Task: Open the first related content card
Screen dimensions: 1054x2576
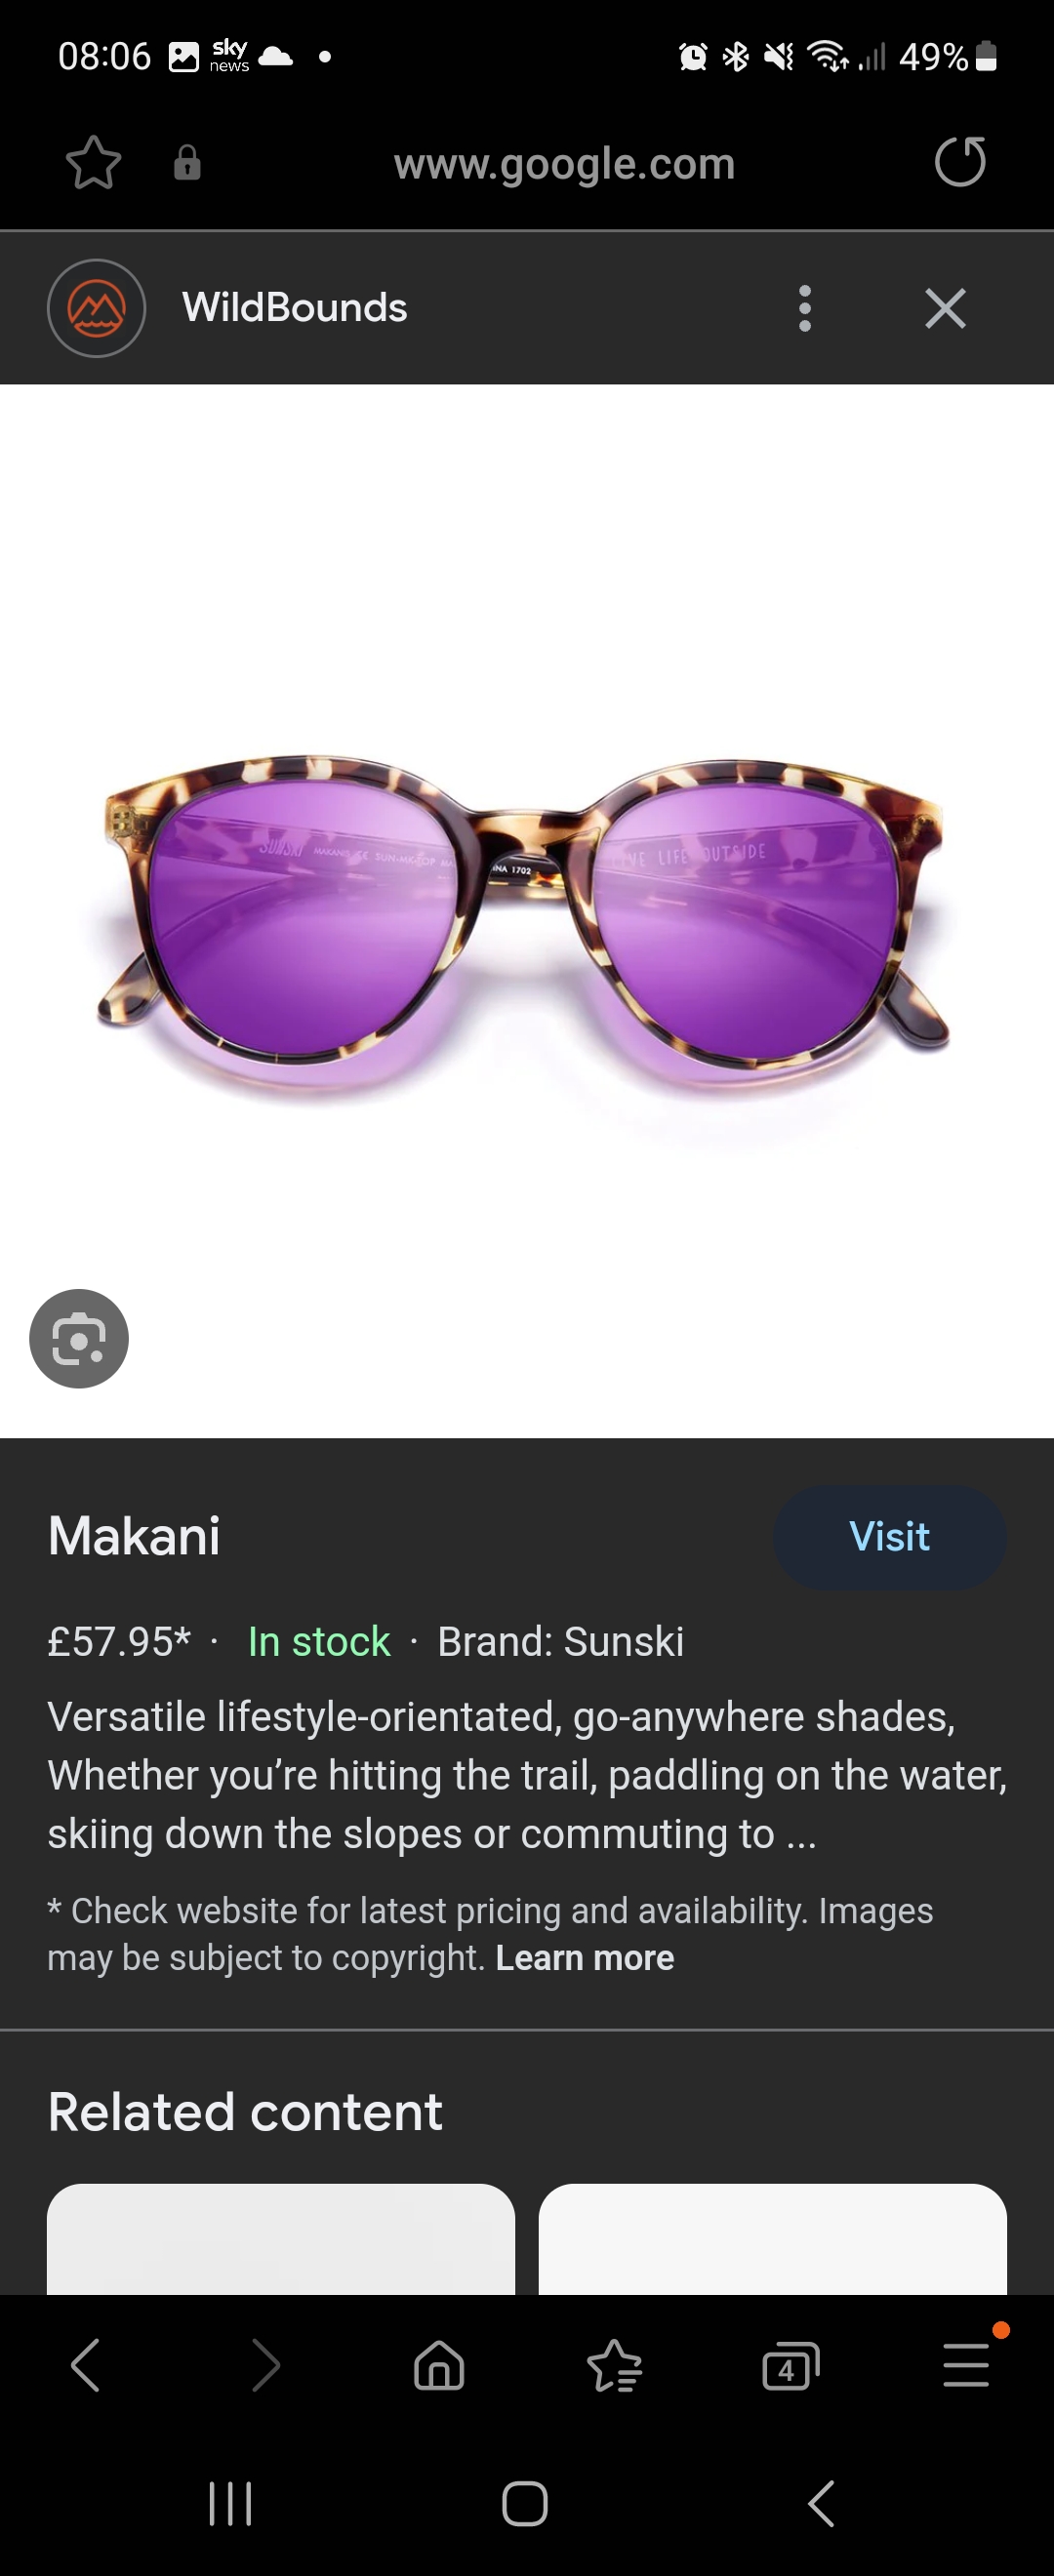Action: point(281,2239)
